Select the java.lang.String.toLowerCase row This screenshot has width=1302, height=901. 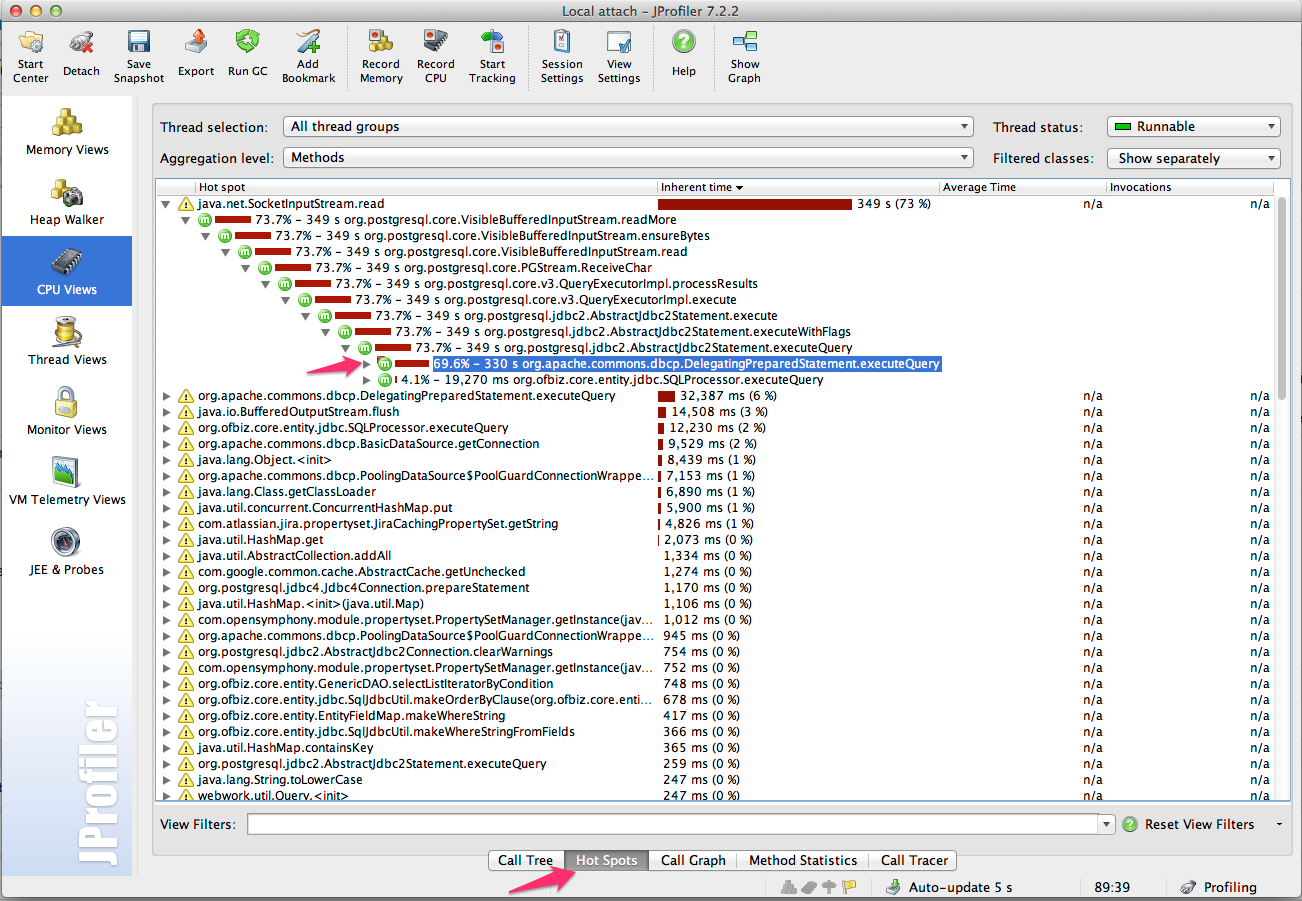(715, 780)
